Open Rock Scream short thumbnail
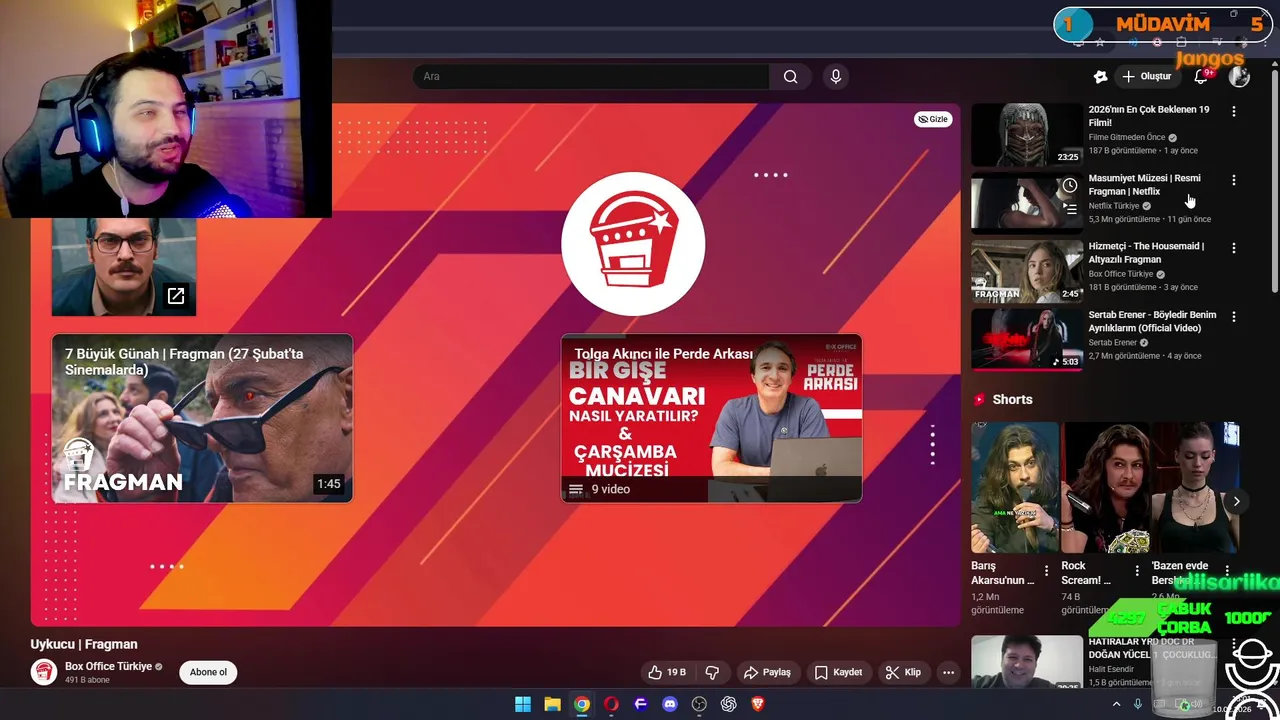This screenshot has width=1280, height=720. click(1105, 487)
